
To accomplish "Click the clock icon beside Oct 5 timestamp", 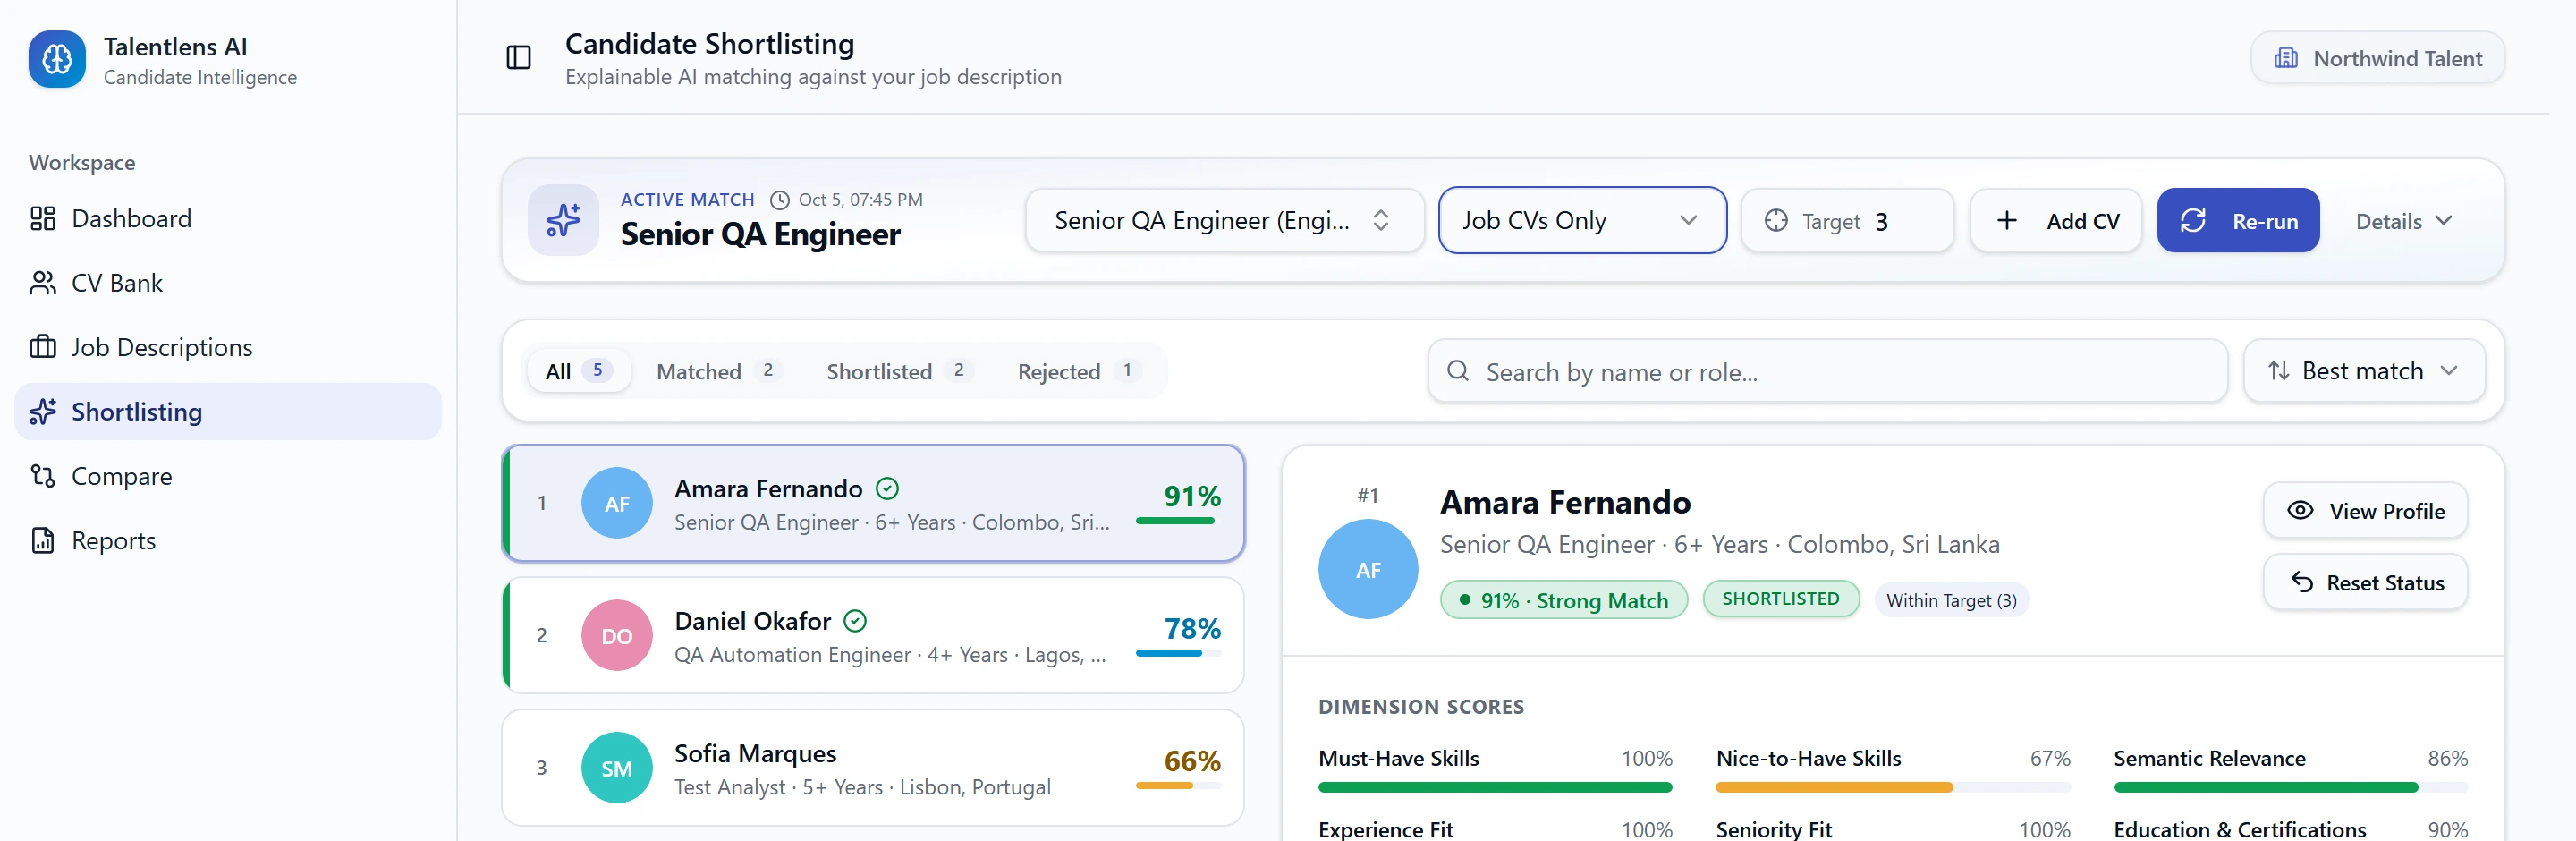I will (x=779, y=200).
